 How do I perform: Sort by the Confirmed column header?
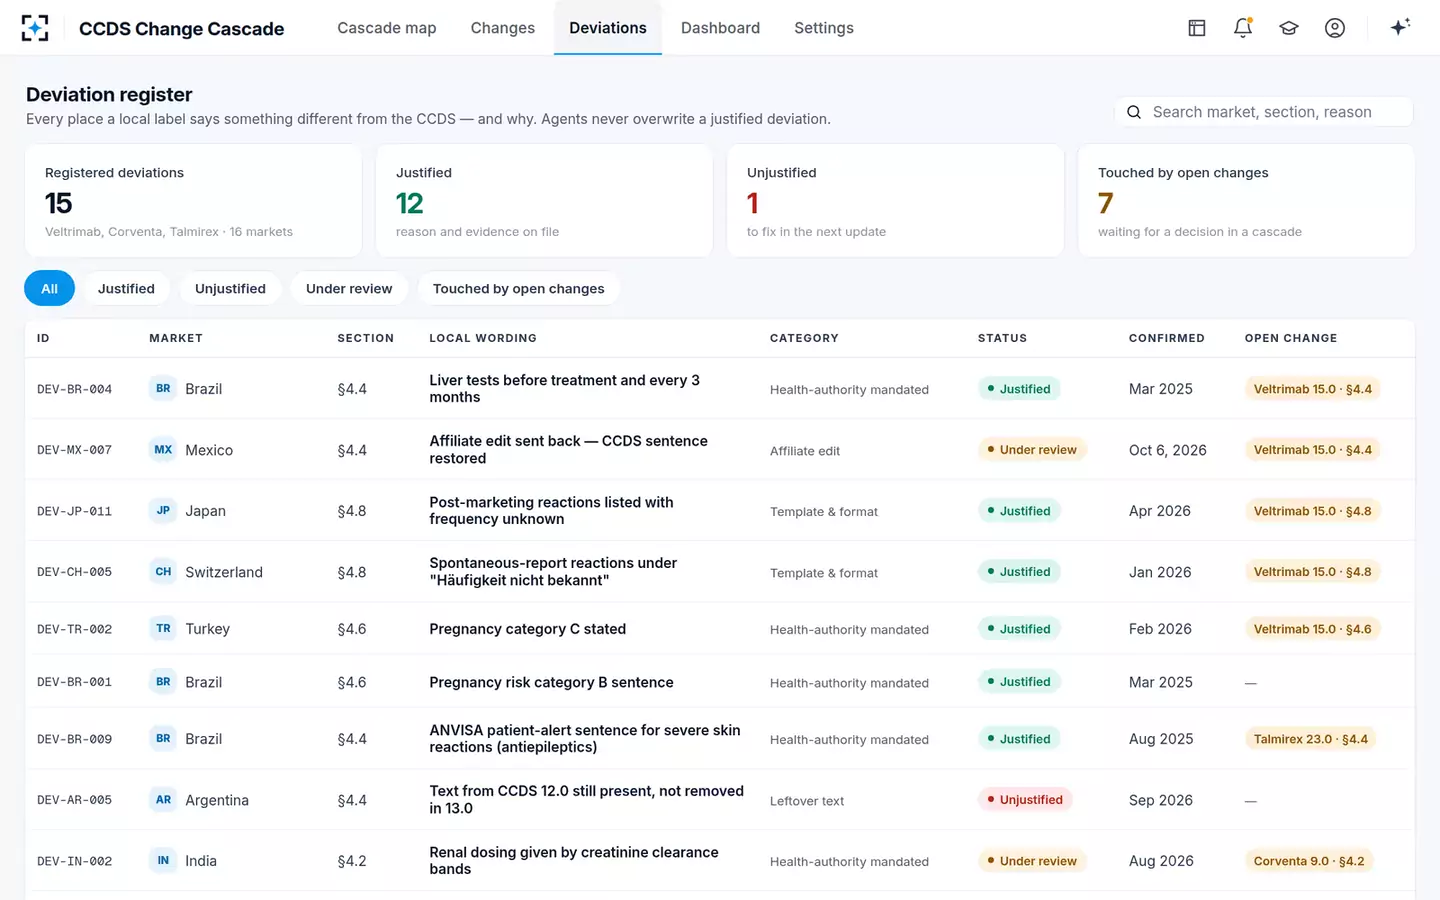pyautogui.click(x=1167, y=338)
